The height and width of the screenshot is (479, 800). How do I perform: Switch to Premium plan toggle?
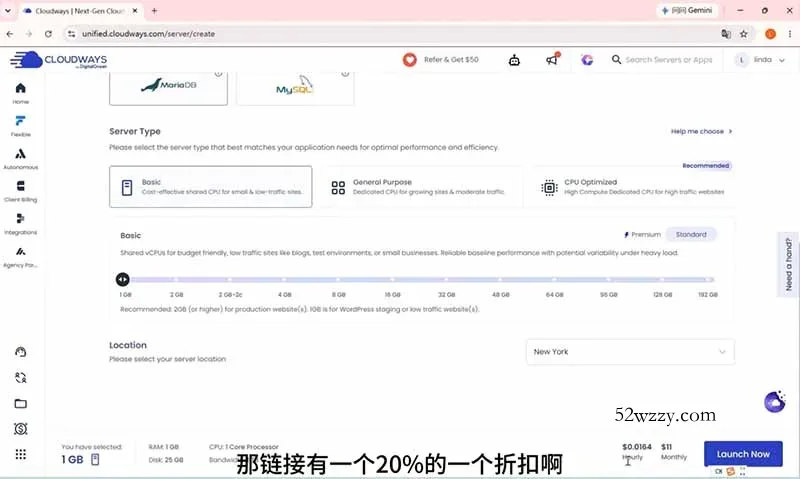(x=642, y=235)
